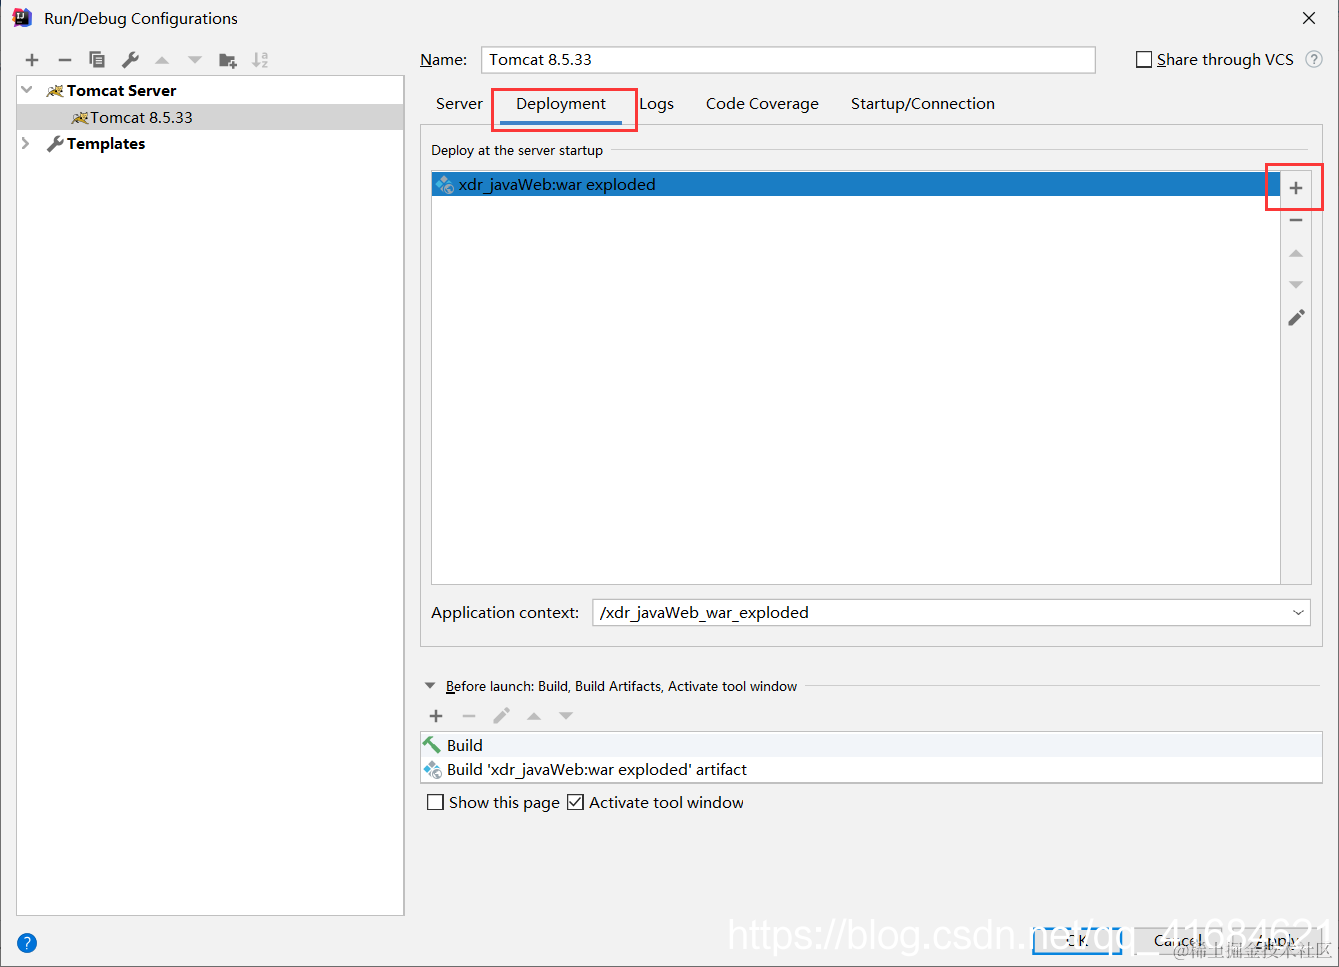Select Tomcat 8.5.33 configuration in tree

click(x=210, y=117)
